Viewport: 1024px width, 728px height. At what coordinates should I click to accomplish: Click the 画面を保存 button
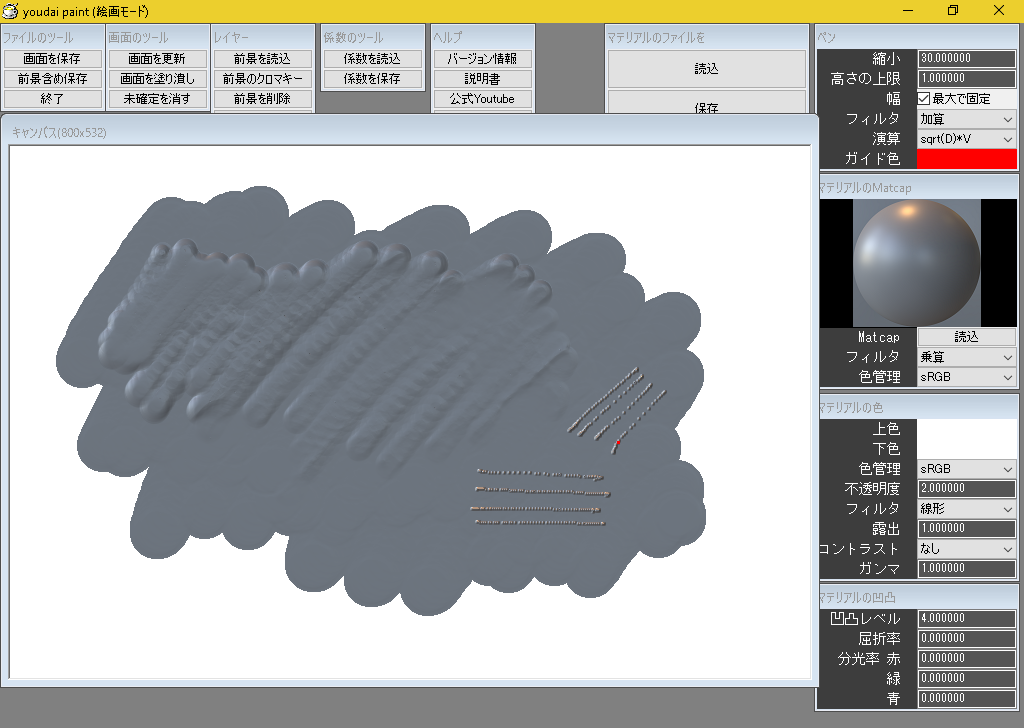point(53,58)
